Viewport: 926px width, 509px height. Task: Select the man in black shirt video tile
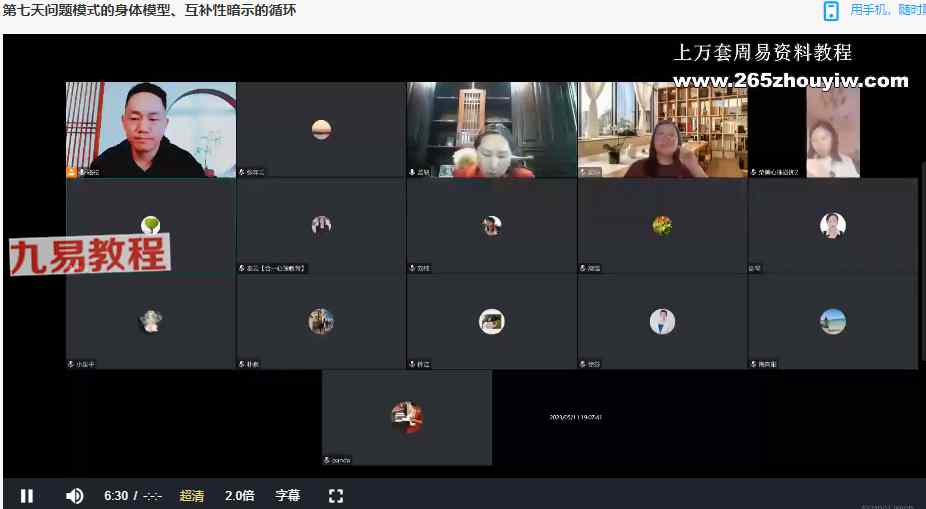pos(151,129)
